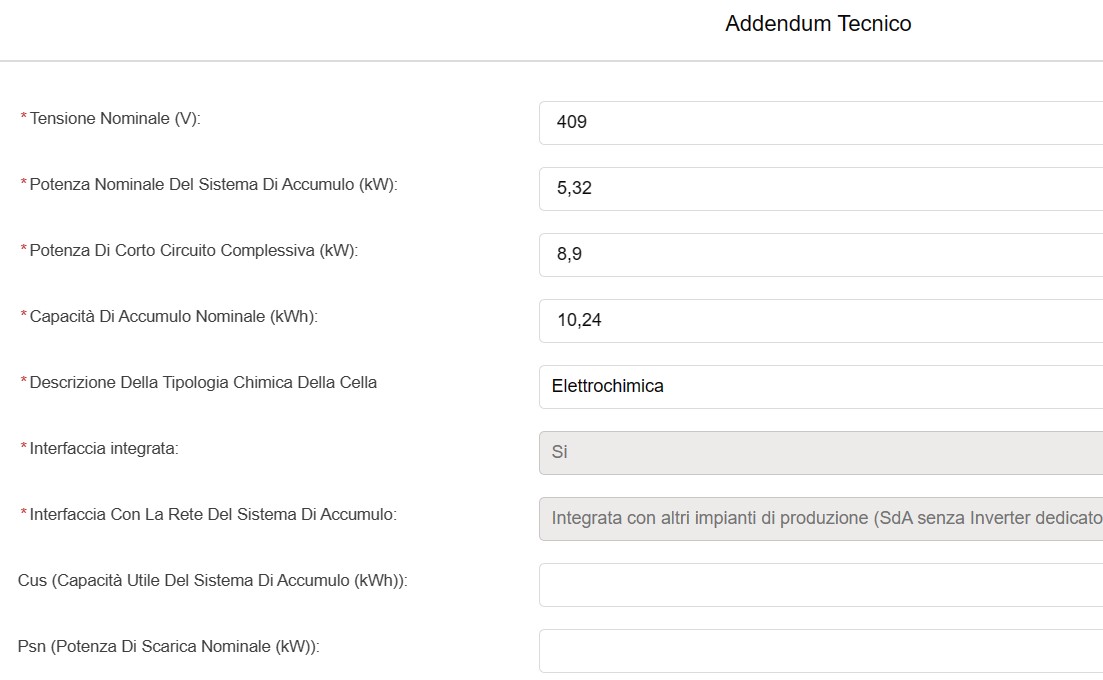Click the 'Potenza Di Corto Circuito Complessiva' label
The height and width of the screenshot is (680, 1103).
(x=193, y=250)
